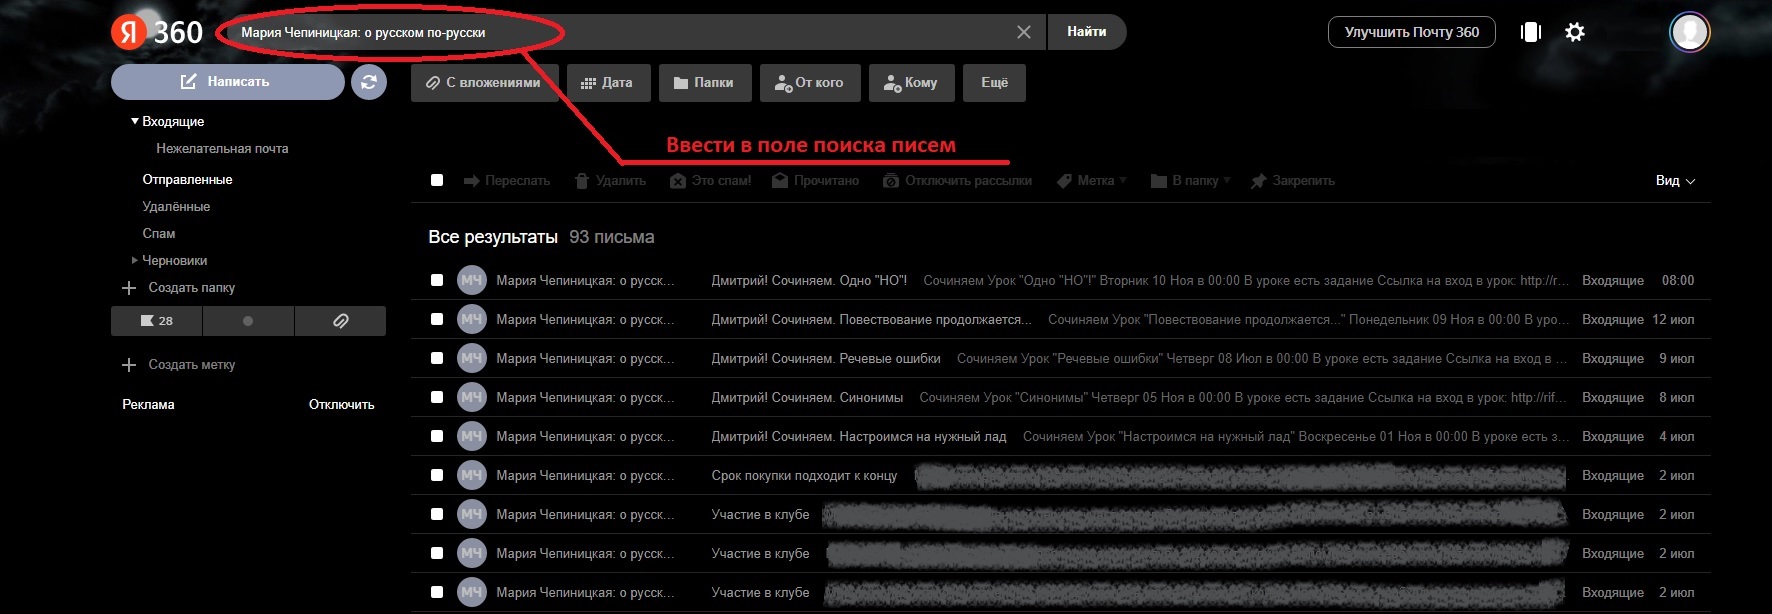Image resolution: width=1772 pixels, height=614 pixels.
Task: Toggle the select-all messages checkbox
Action: point(437,180)
